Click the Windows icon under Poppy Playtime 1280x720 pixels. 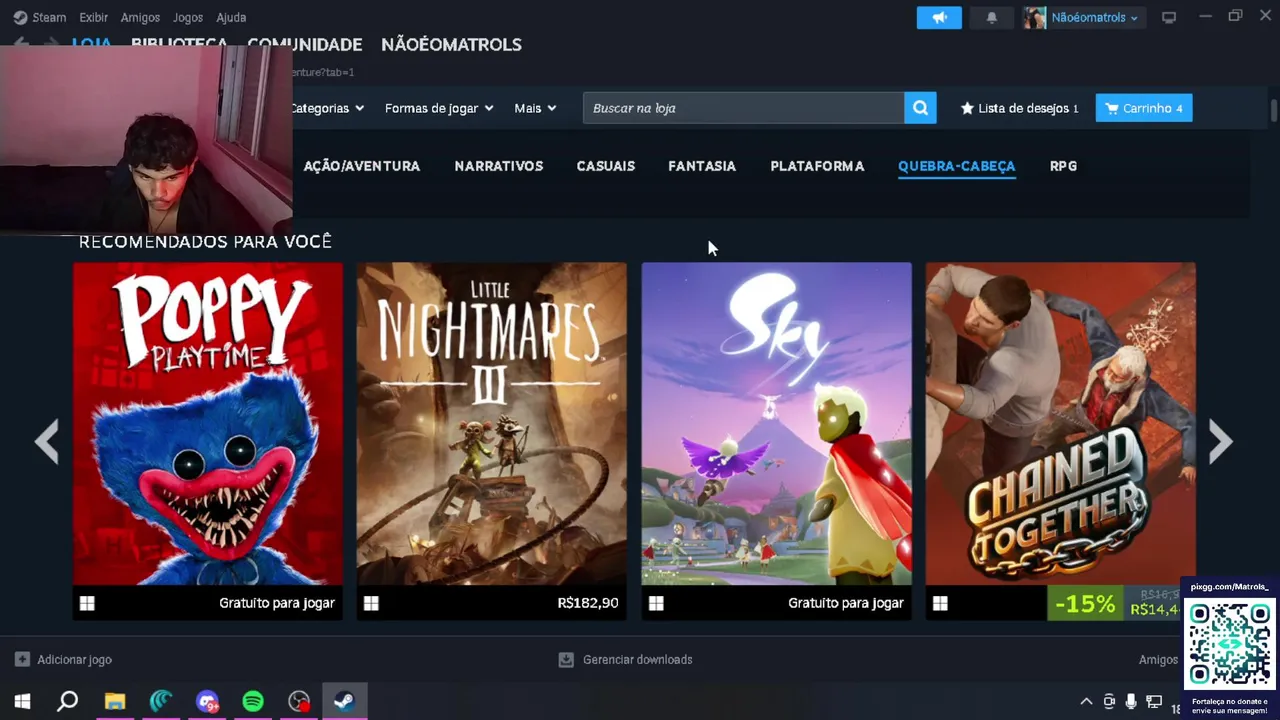pos(87,603)
